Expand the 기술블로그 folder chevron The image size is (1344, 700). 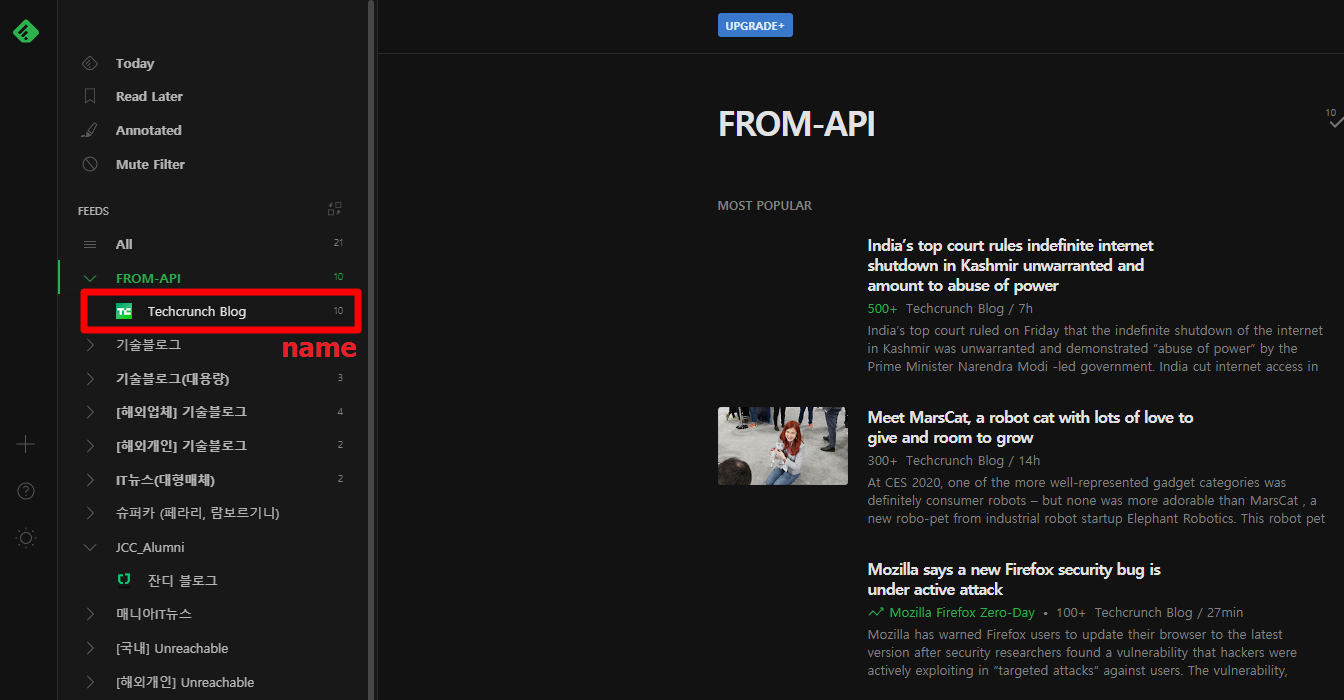90,345
